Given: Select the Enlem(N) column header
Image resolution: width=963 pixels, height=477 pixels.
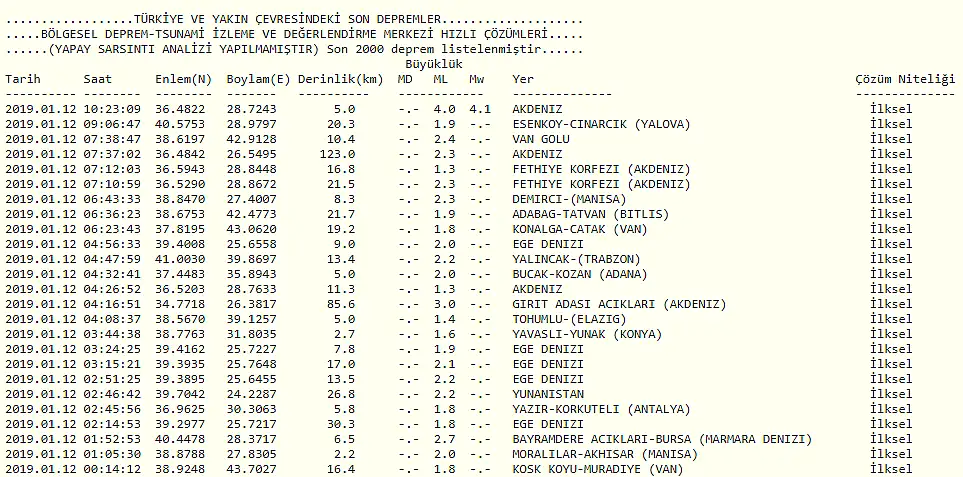Looking at the screenshot, I should [x=184, y=79].
